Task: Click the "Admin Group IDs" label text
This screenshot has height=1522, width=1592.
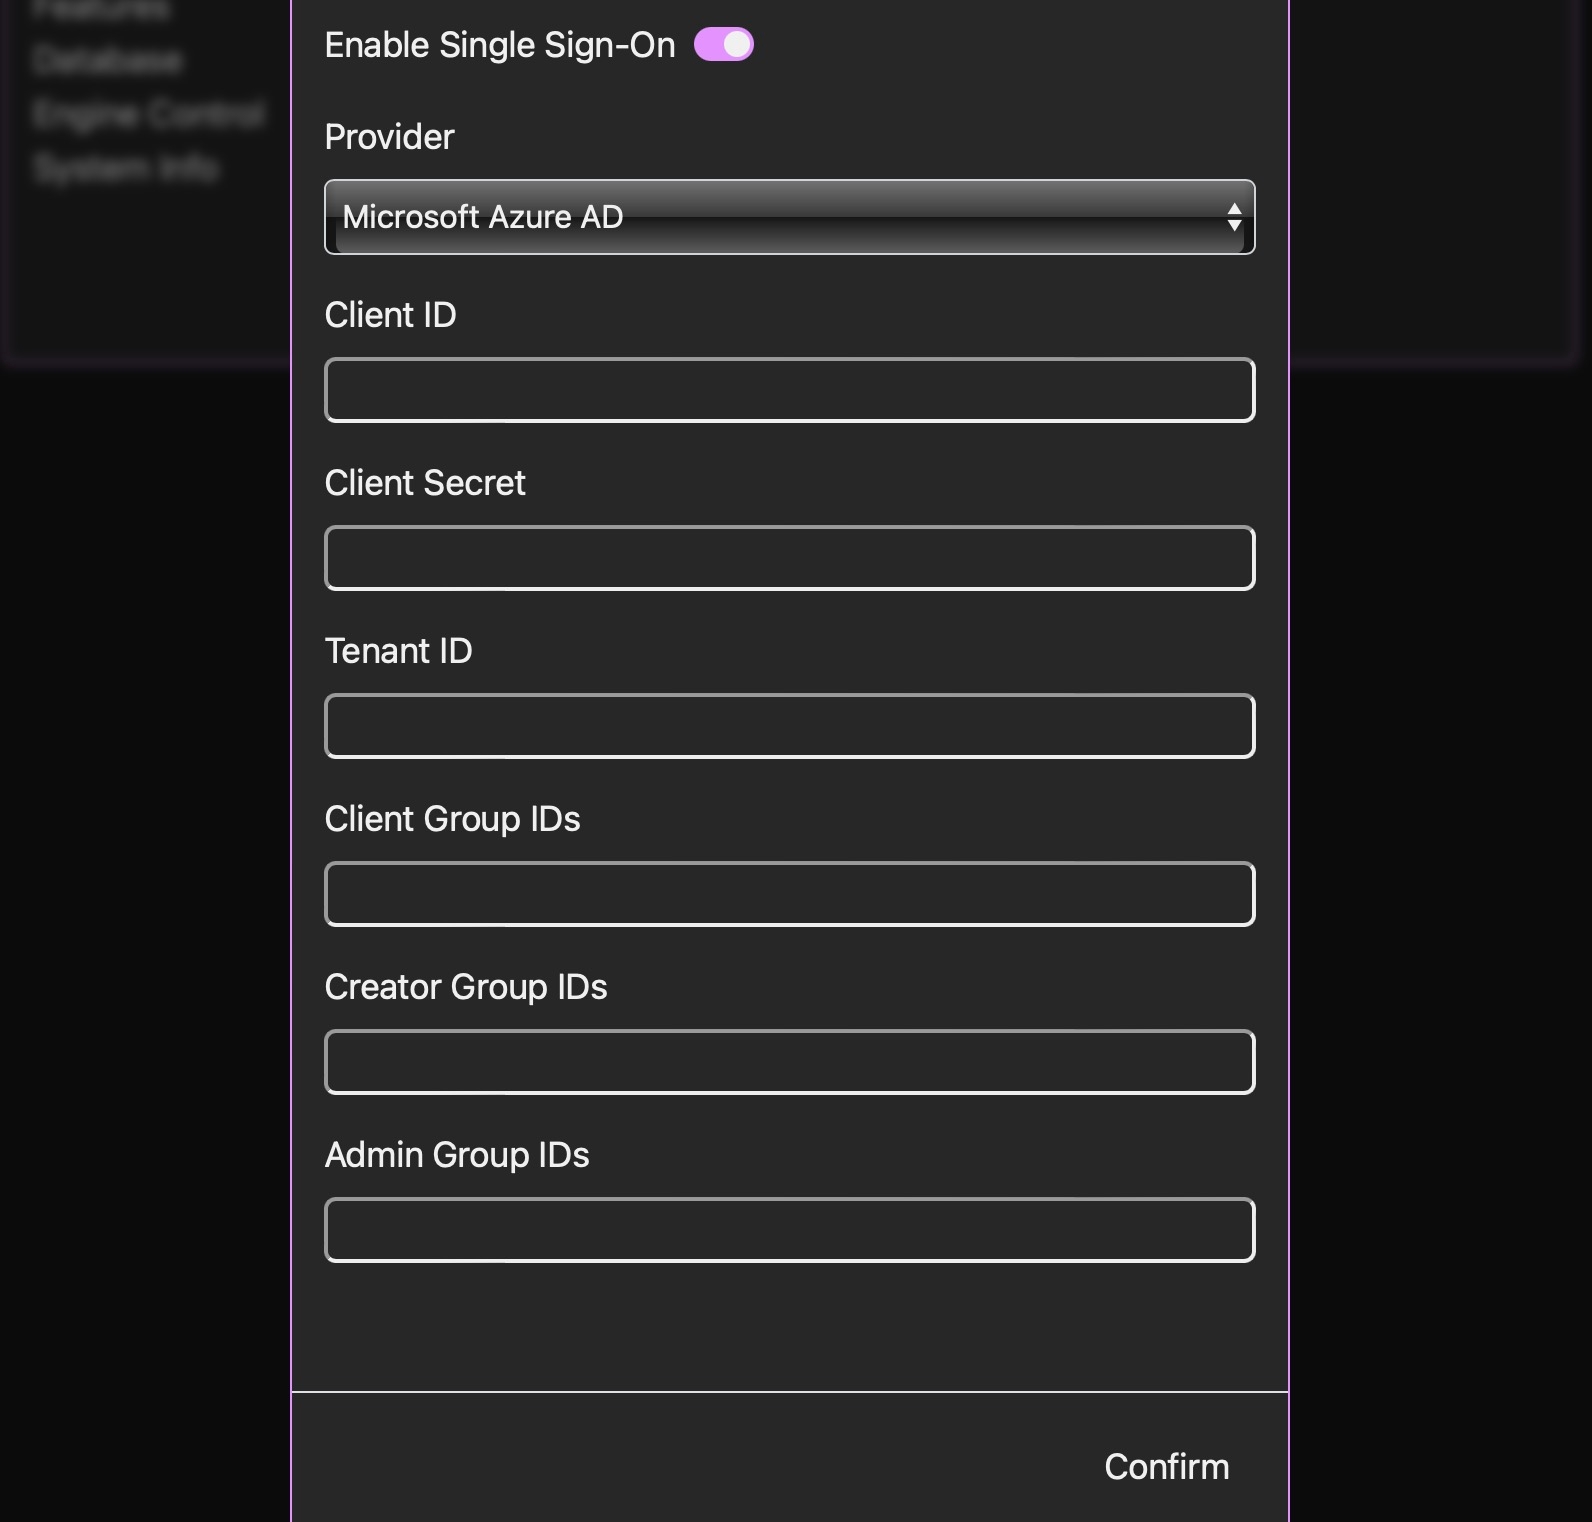Action: (x=457, y=1155)
